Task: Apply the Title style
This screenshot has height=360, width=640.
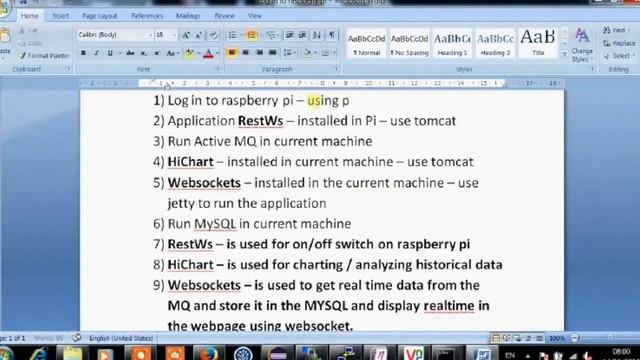Action: click(538, 44)
